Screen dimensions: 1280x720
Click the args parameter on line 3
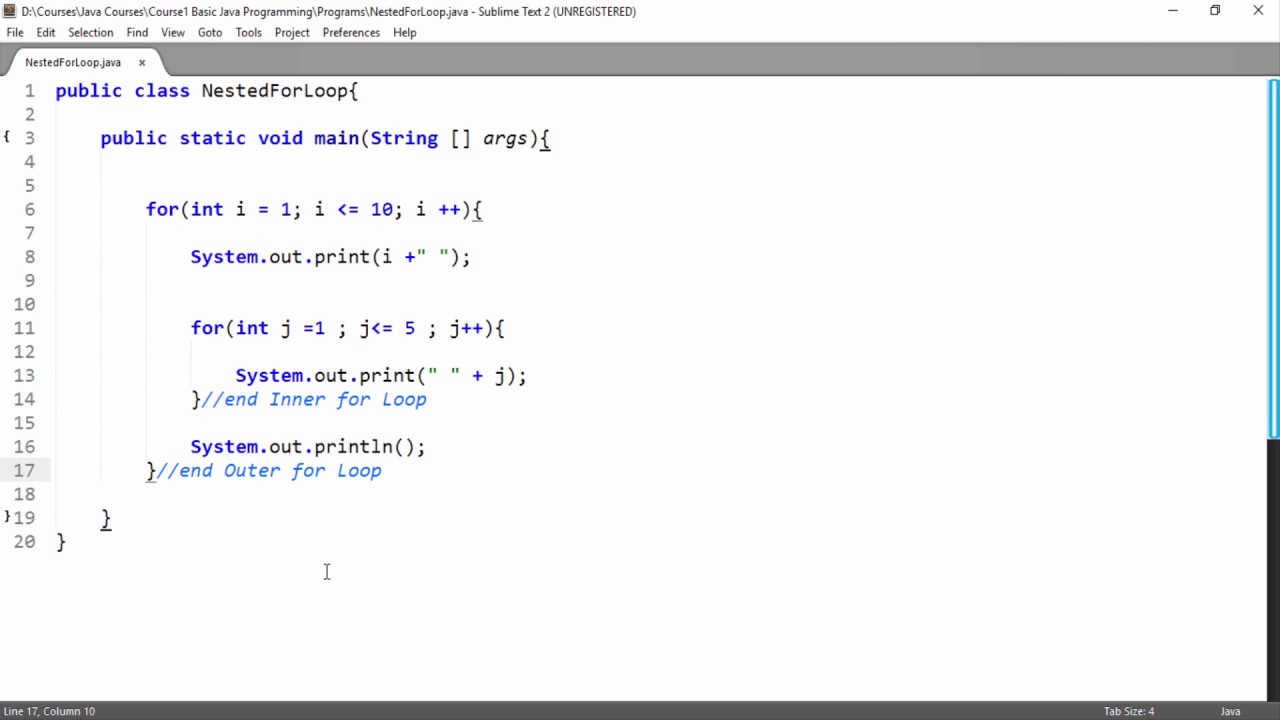(505, 138)
